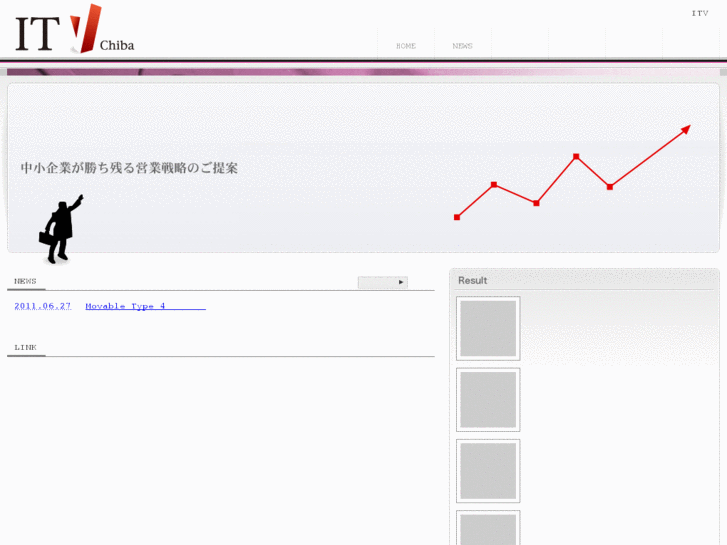Open the NEWS navigation item
This screenshot has width=727, height=545.
tap(462, 46)
